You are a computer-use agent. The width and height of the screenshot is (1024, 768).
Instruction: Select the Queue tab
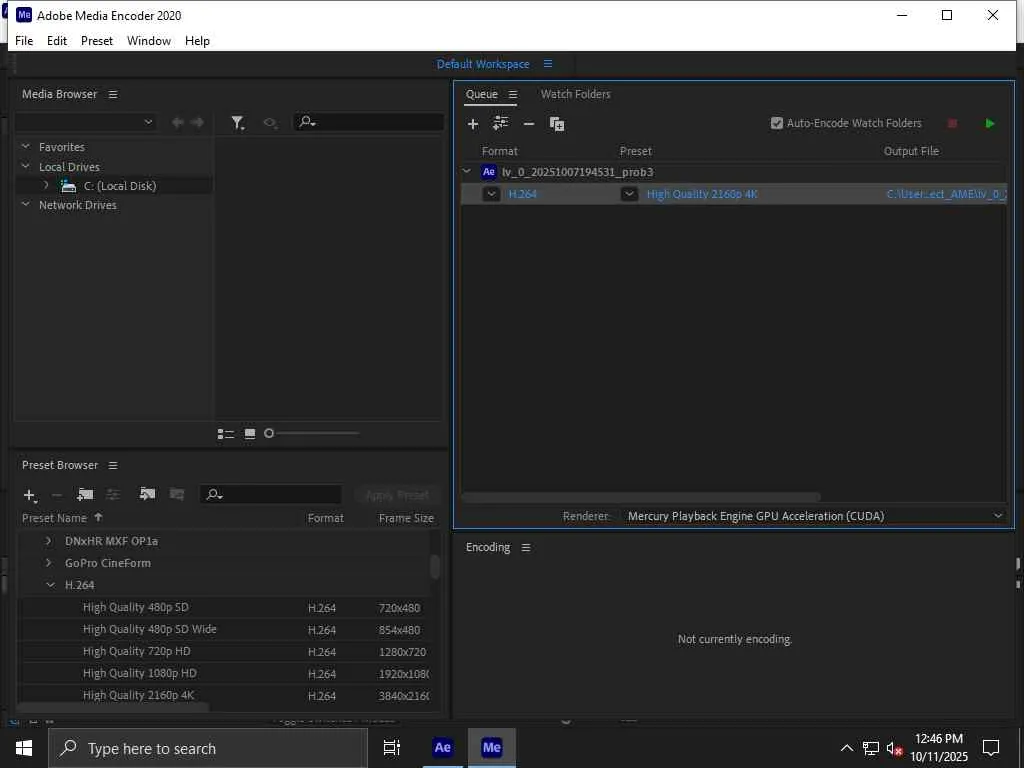[x=482, y=94]
